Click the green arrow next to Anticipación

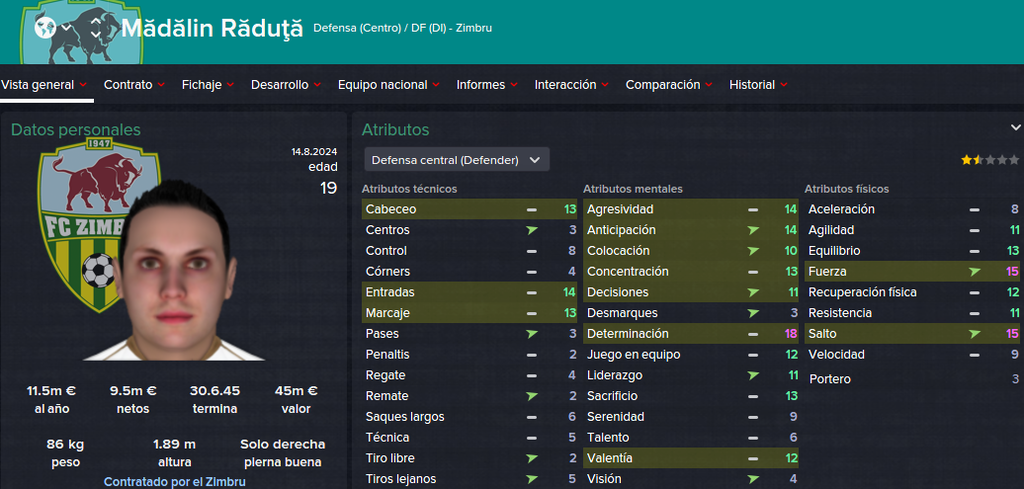coord(753,230)
